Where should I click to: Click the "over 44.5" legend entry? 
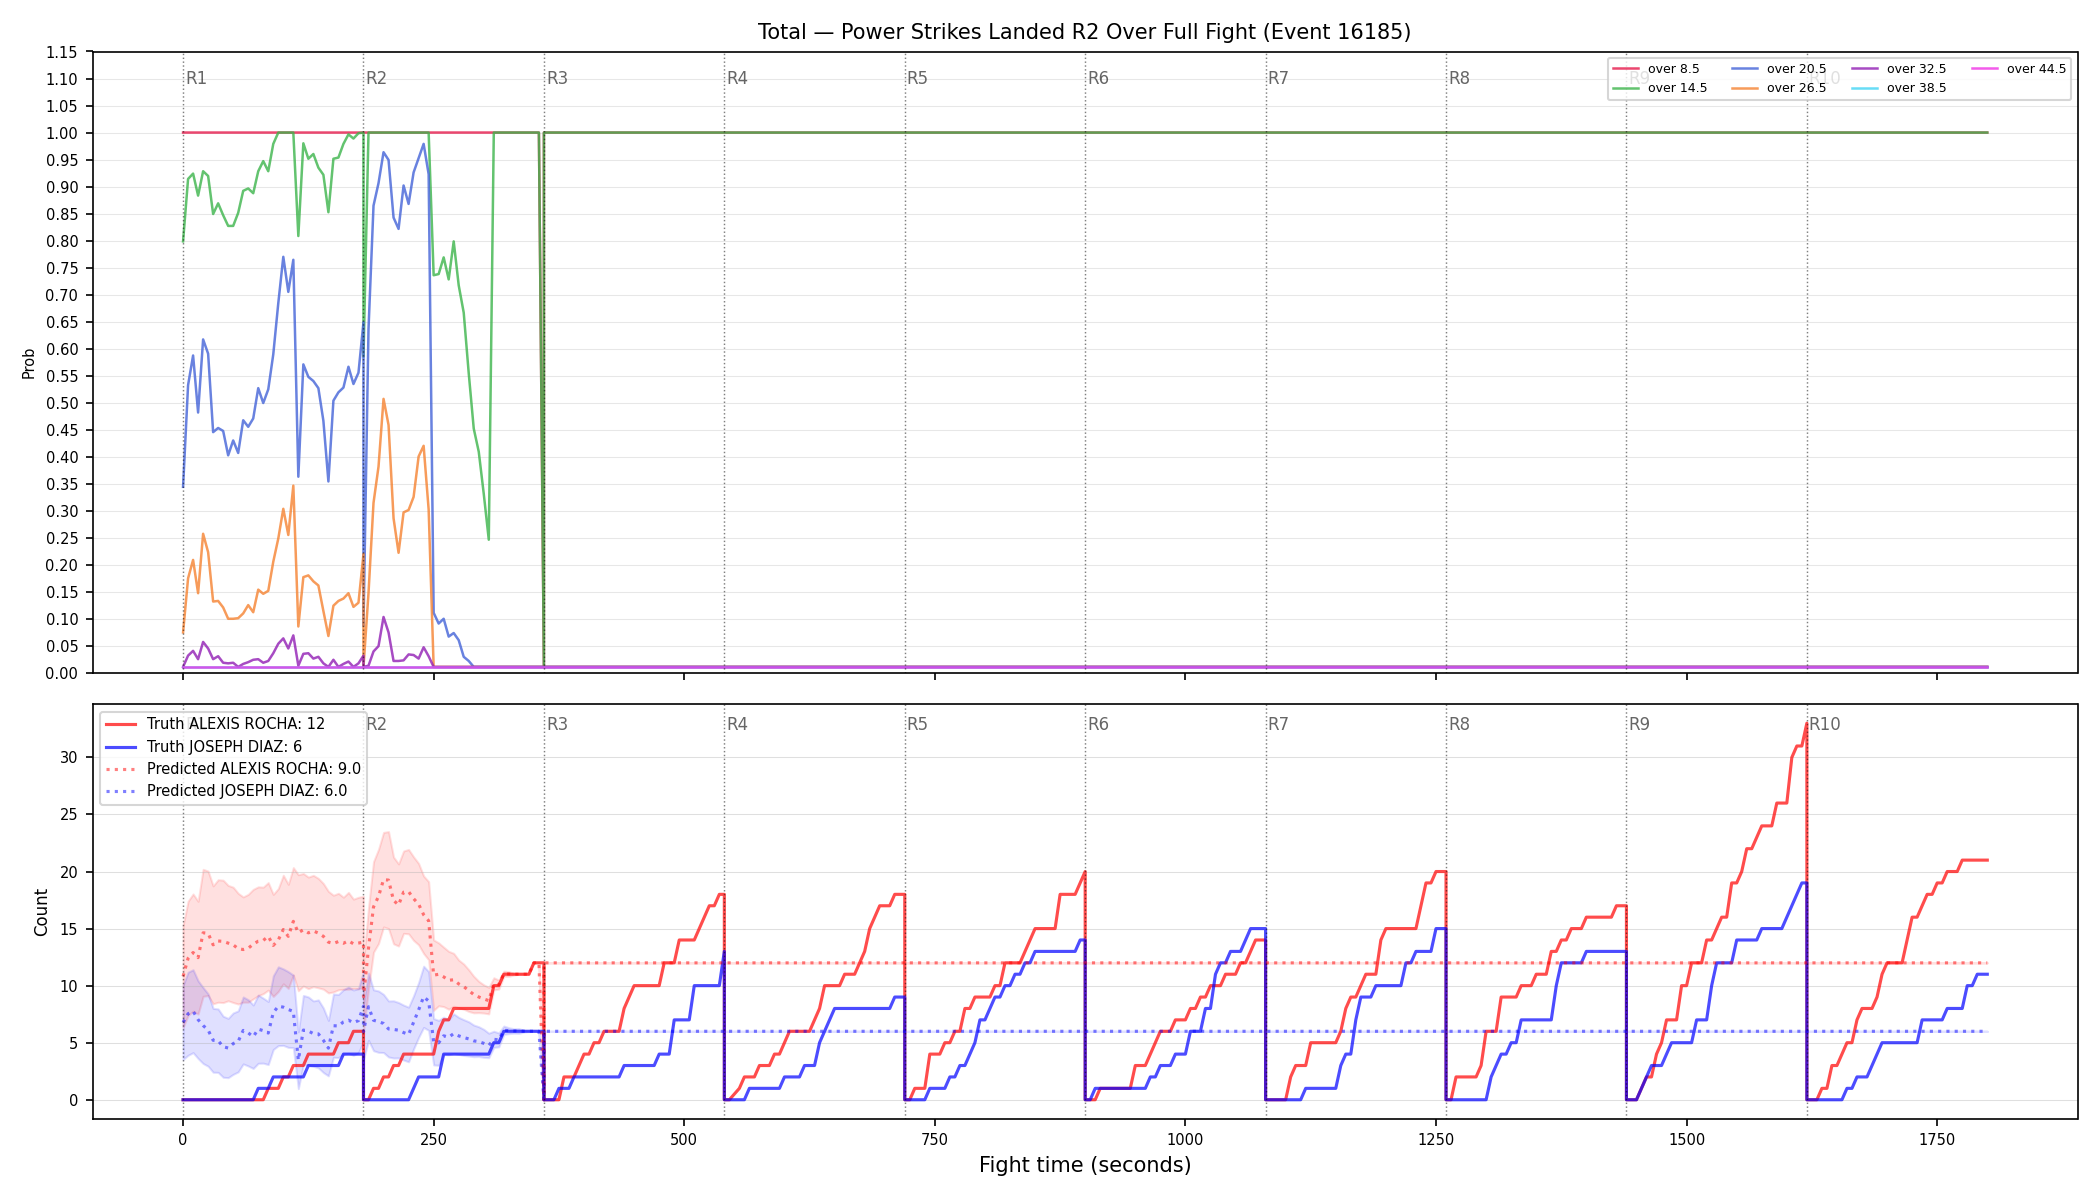(x=2019, y=69)
